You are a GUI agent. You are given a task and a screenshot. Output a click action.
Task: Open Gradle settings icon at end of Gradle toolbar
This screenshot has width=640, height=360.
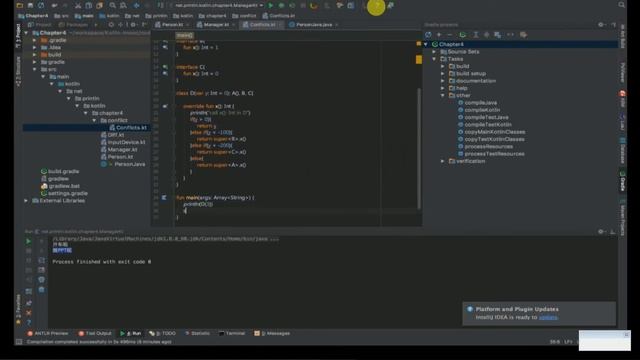(x=523, y=35)
